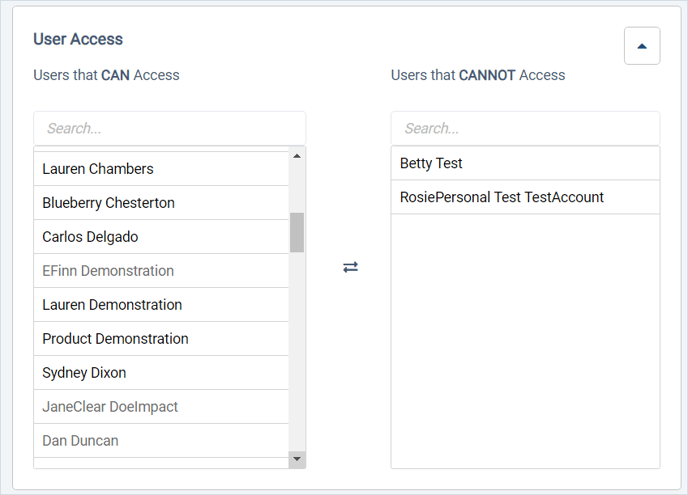Collapse the User Access panel
Screen dimensions: 688x495
(x=642, y=46)
